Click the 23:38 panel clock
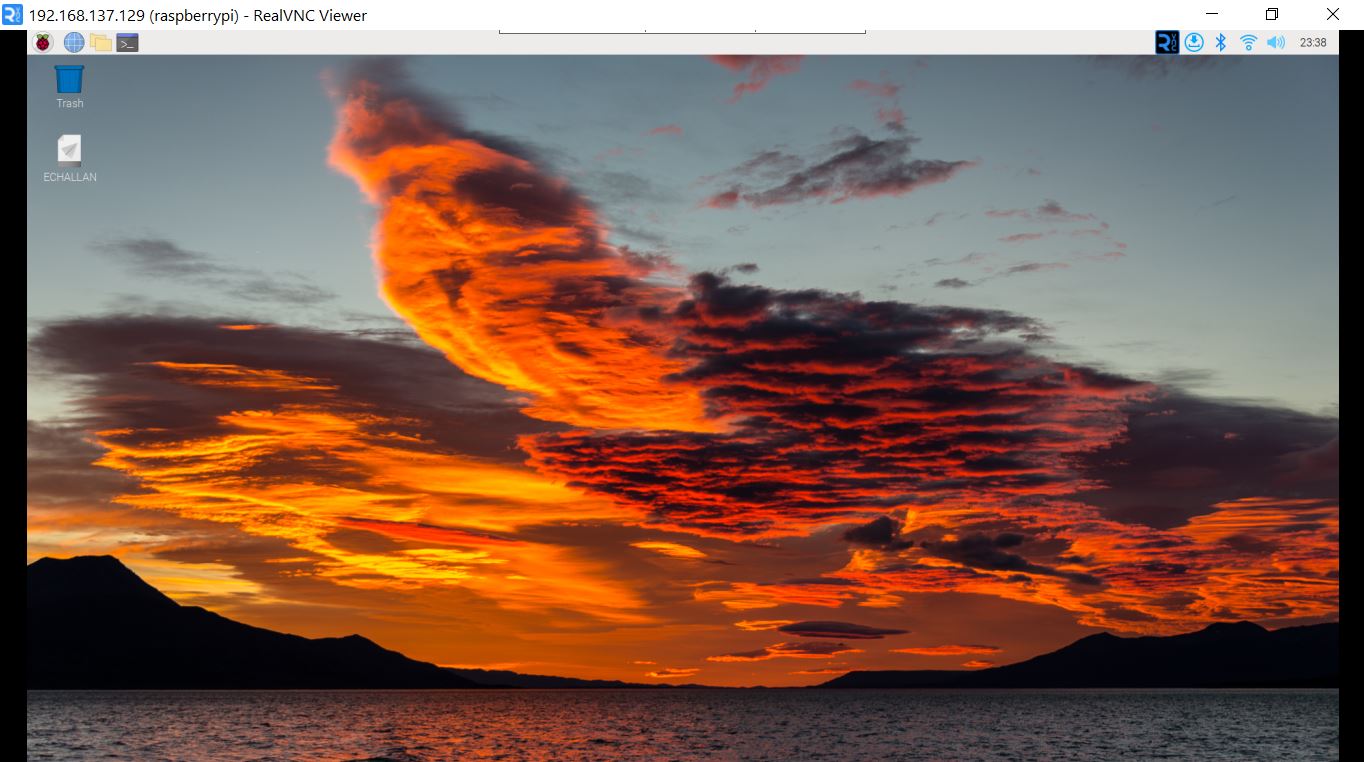1364x762 pixels. pyautogui.click(x=1313, y=42)
